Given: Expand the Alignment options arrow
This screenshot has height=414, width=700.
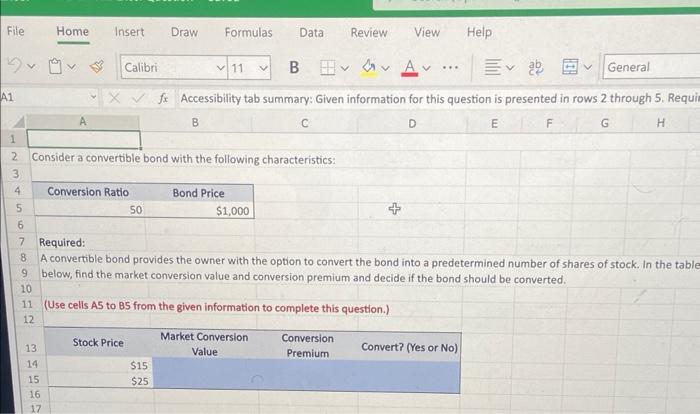Looking at the screenshot, I should (x=510, y=68).
